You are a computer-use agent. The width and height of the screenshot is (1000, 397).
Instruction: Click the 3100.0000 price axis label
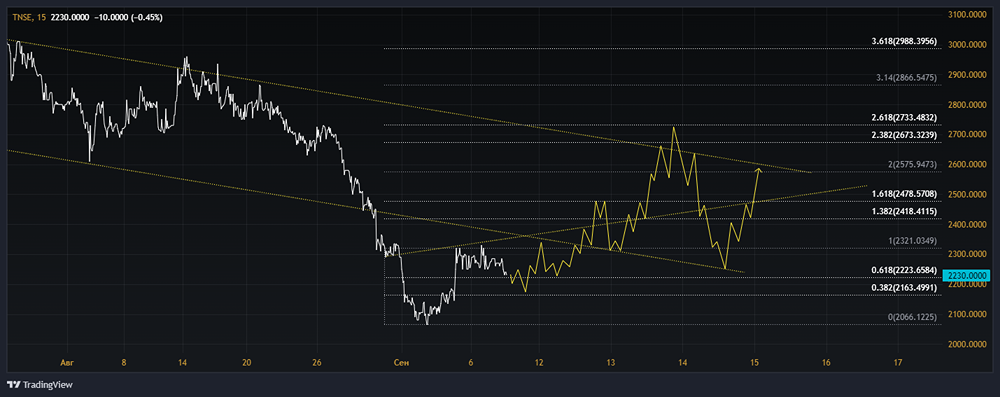[966, 14]
